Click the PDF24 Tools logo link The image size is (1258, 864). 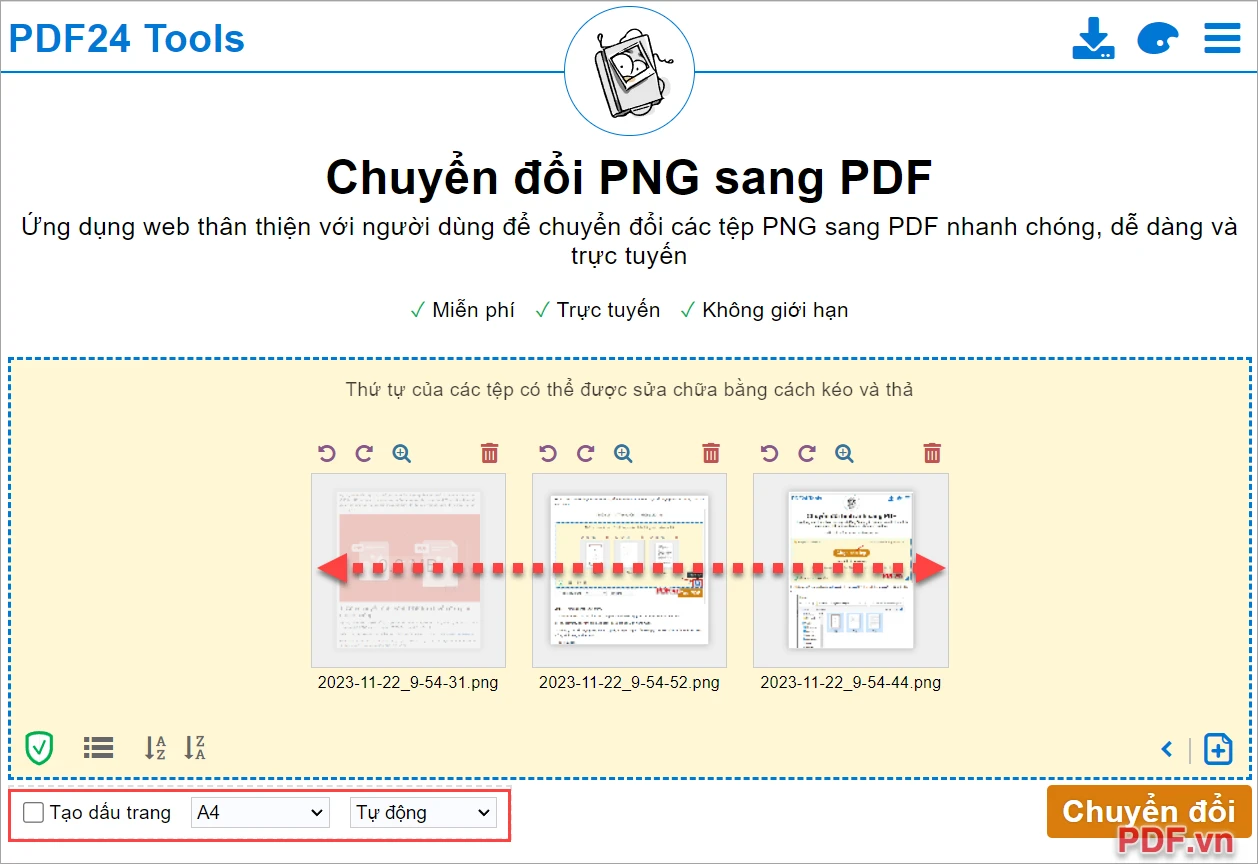[x=127, y=38]
